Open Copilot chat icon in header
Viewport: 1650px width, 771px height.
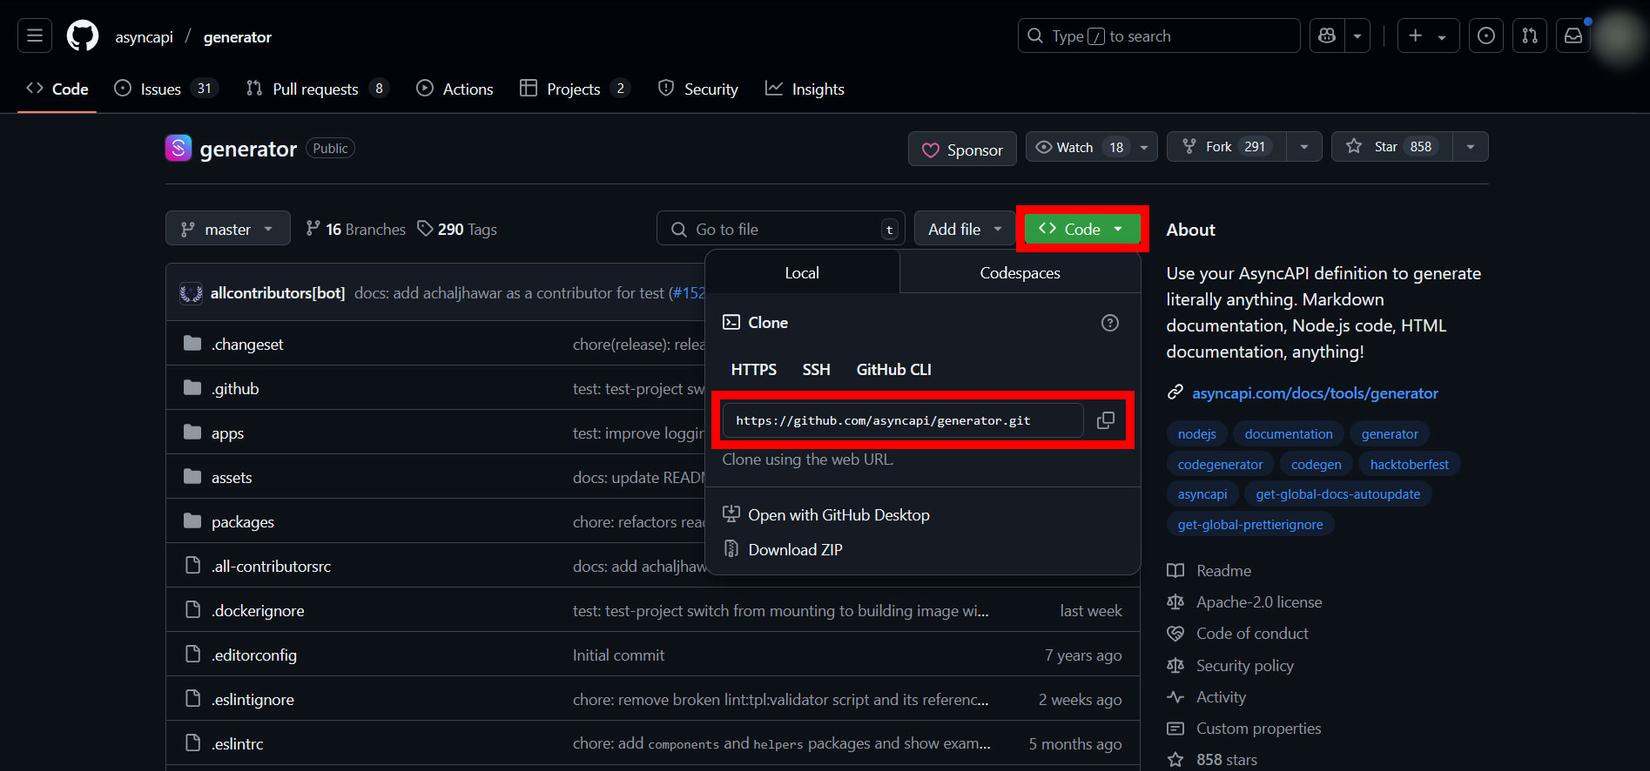tap(1327, 36)
